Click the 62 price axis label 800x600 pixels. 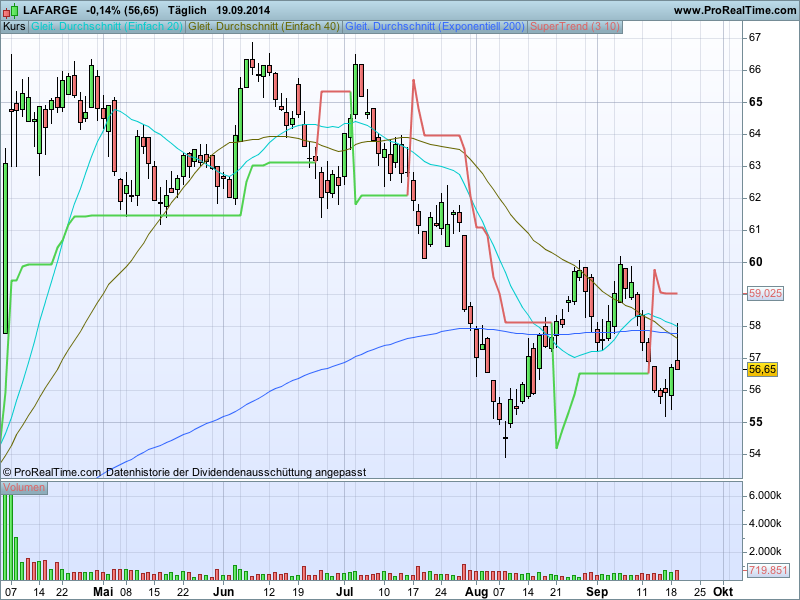point(755,197)
